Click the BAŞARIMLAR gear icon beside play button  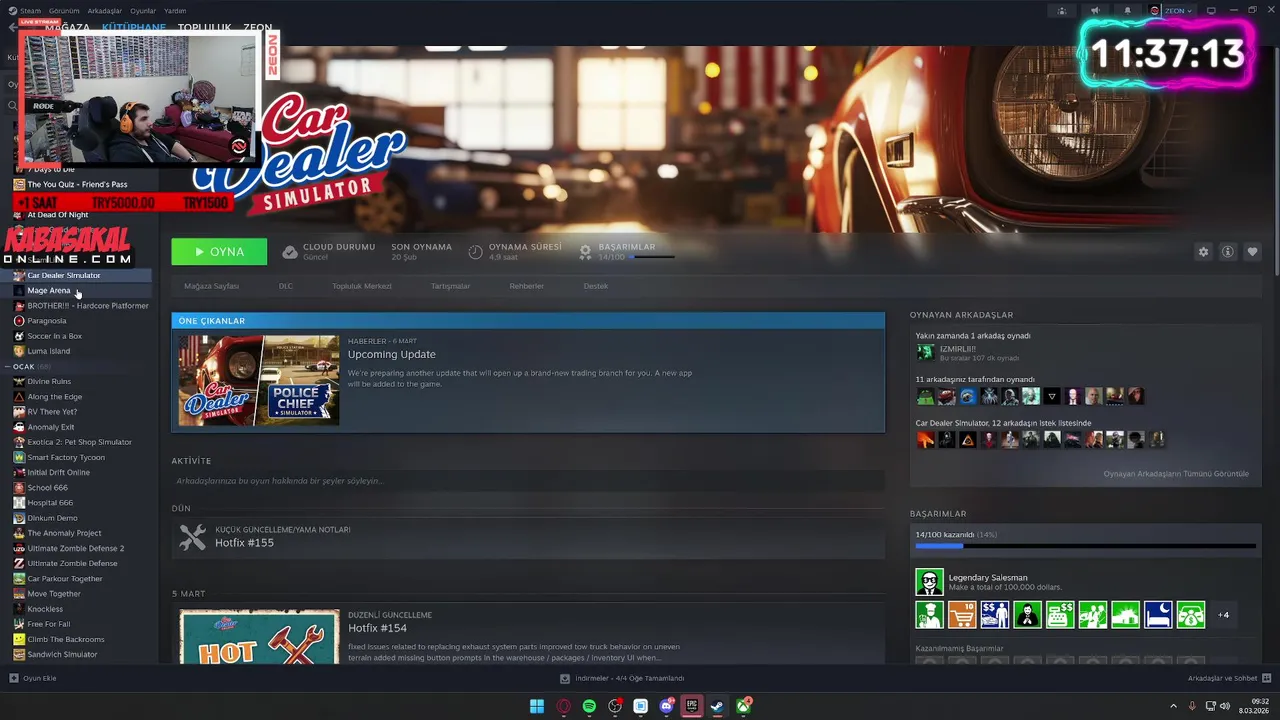586,252
